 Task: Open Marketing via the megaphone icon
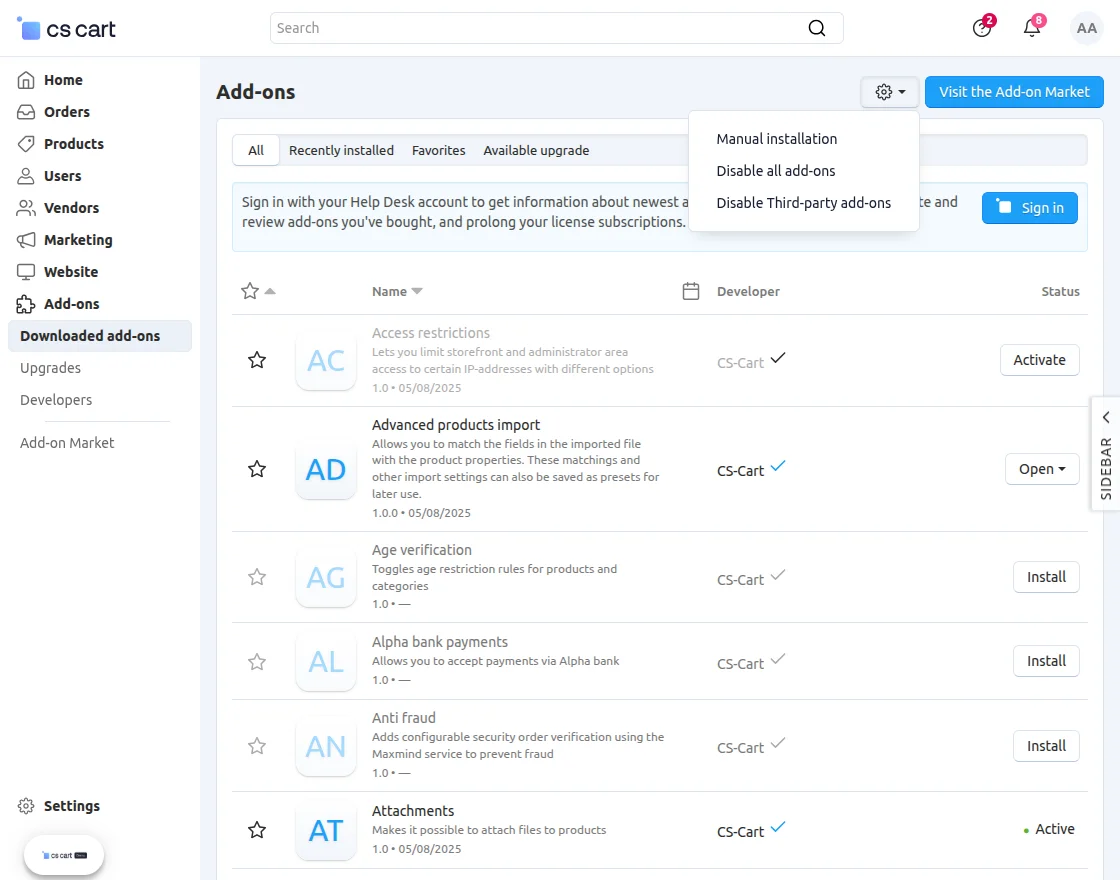tap(27, 239)
